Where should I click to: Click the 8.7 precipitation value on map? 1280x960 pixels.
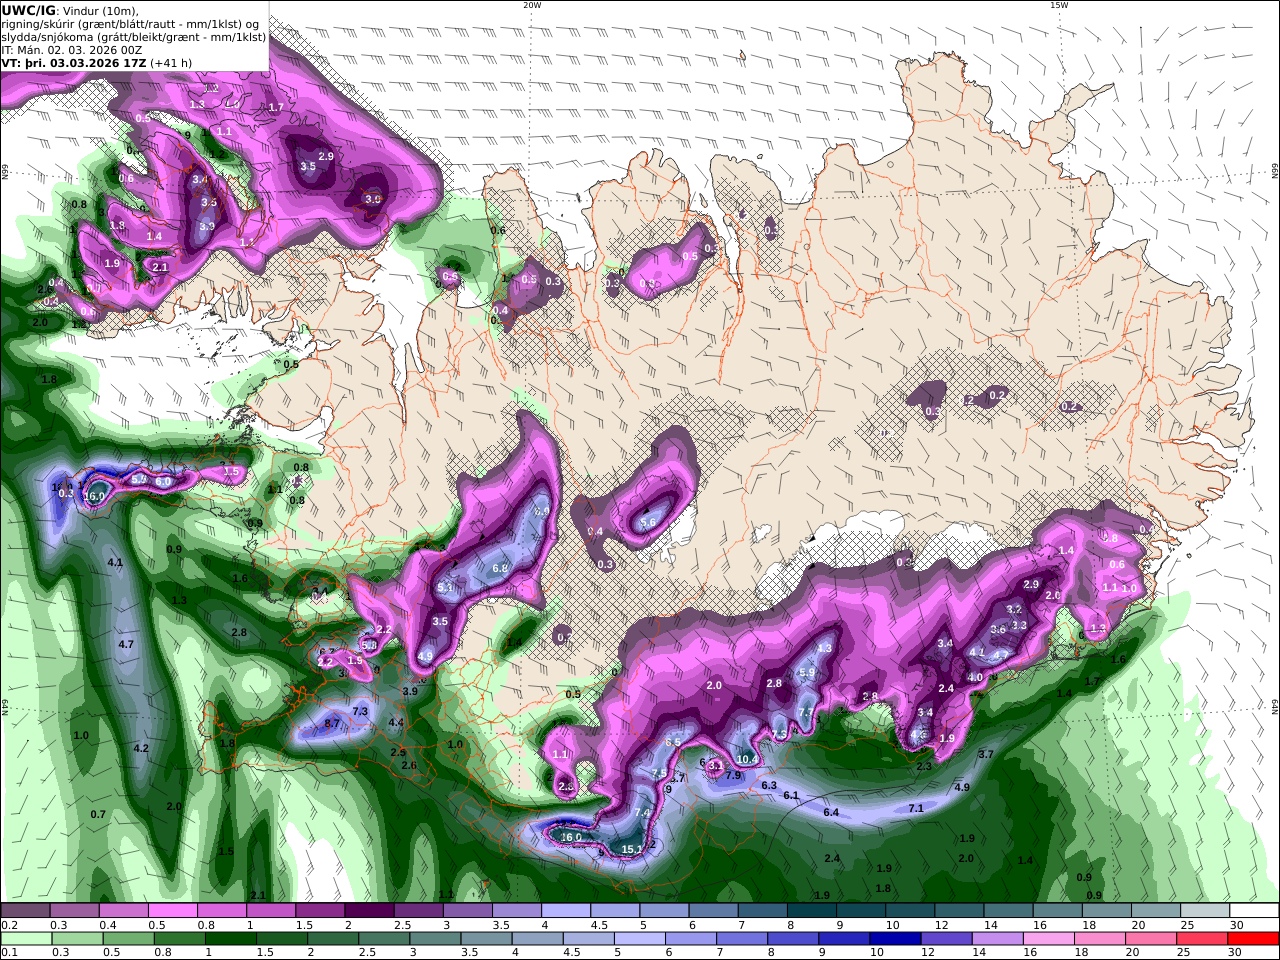[333, 723]
